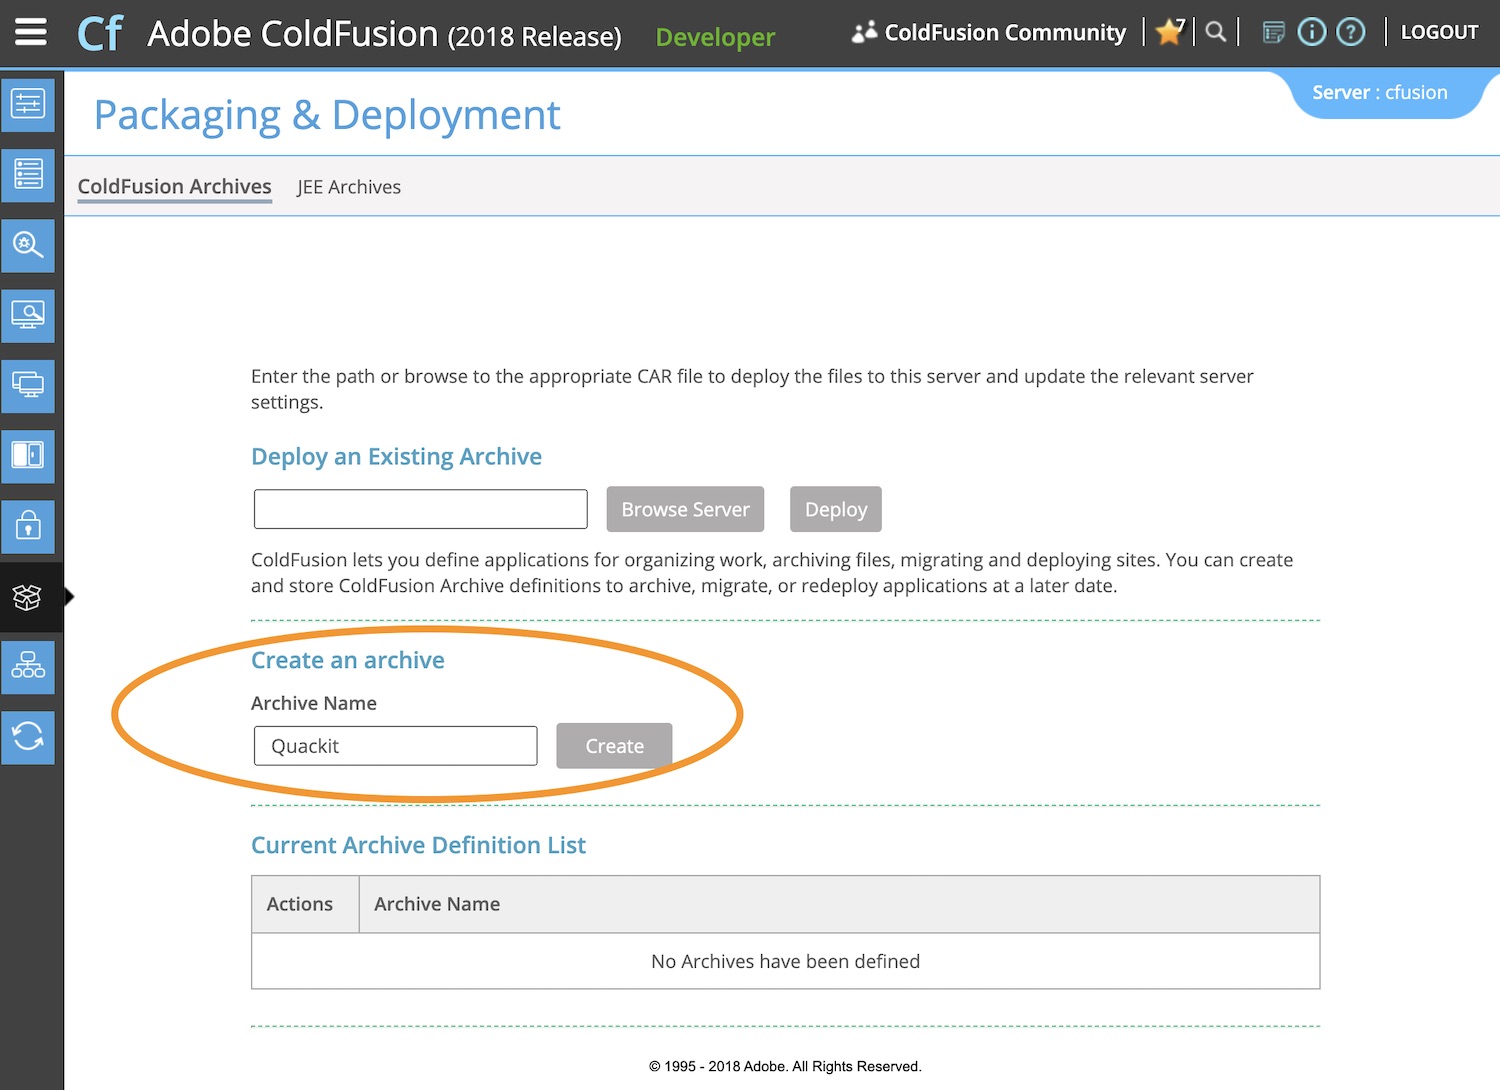The image size is (1500, 1090).
Task: Click the 'Developer' edition label
Action: point(715,37)
